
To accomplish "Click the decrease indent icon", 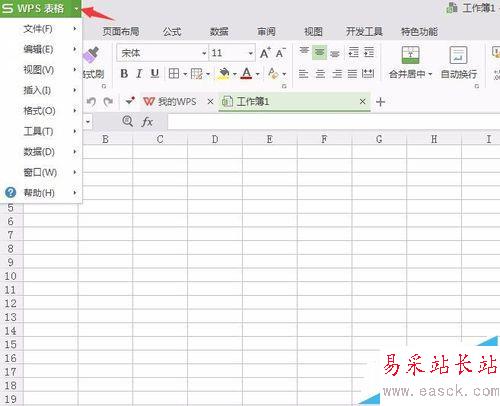I will pyautogui.click(x=353, y=52).
